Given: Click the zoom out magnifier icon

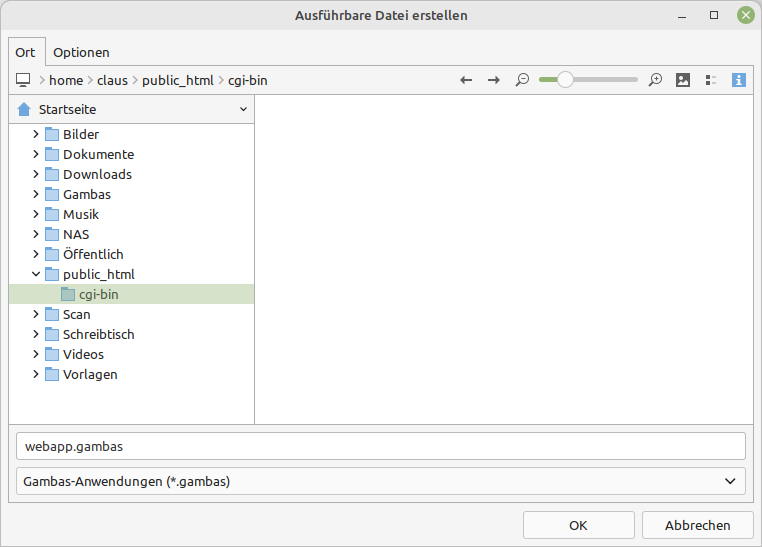Looking at the screenshot, I should click(521, 80).
